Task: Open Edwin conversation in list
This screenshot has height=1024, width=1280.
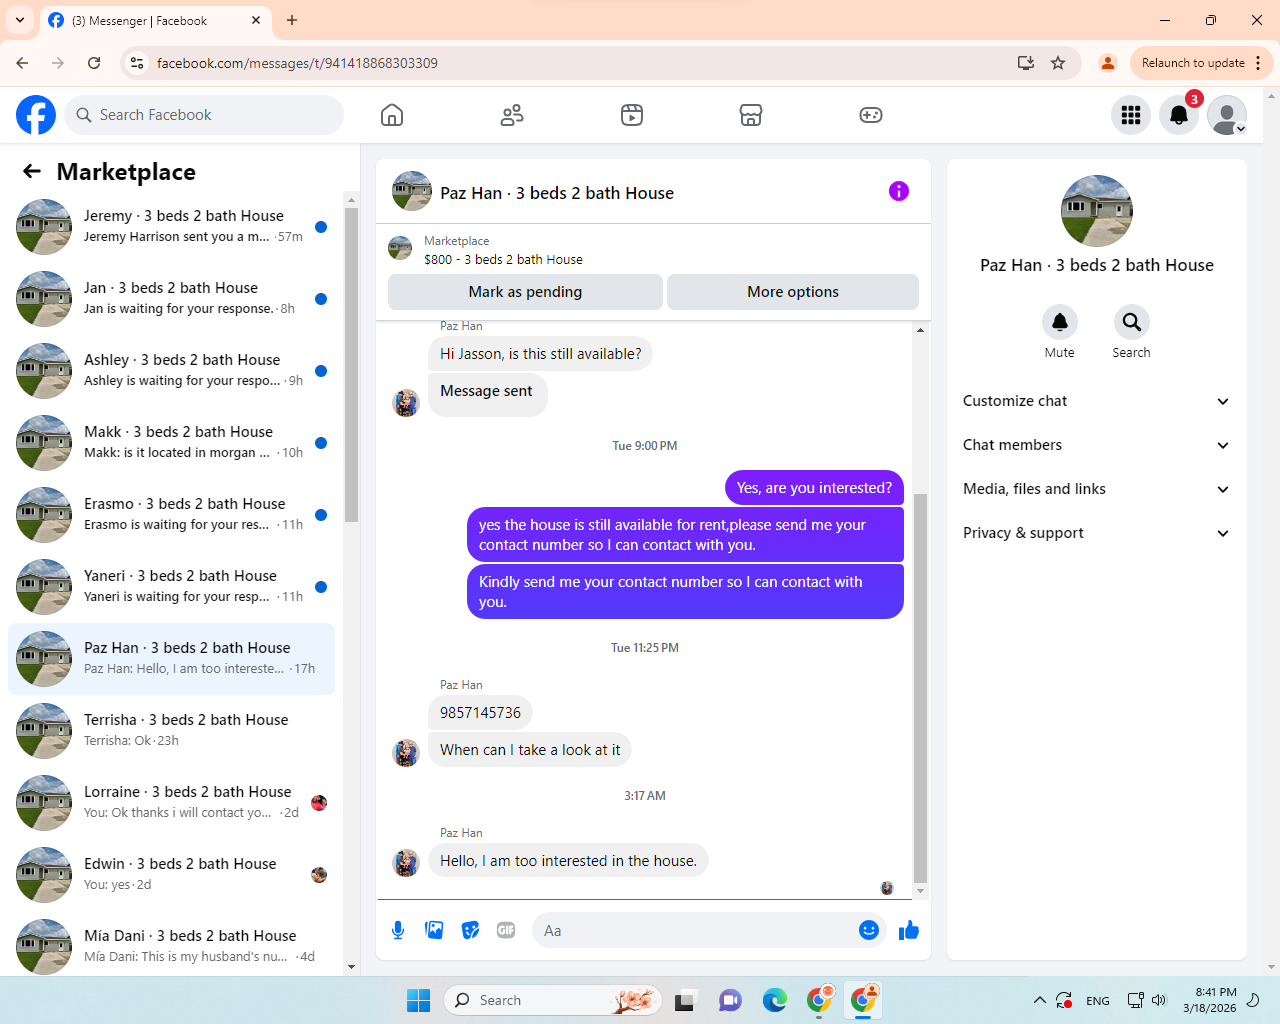Action: (x=172, y=875)
